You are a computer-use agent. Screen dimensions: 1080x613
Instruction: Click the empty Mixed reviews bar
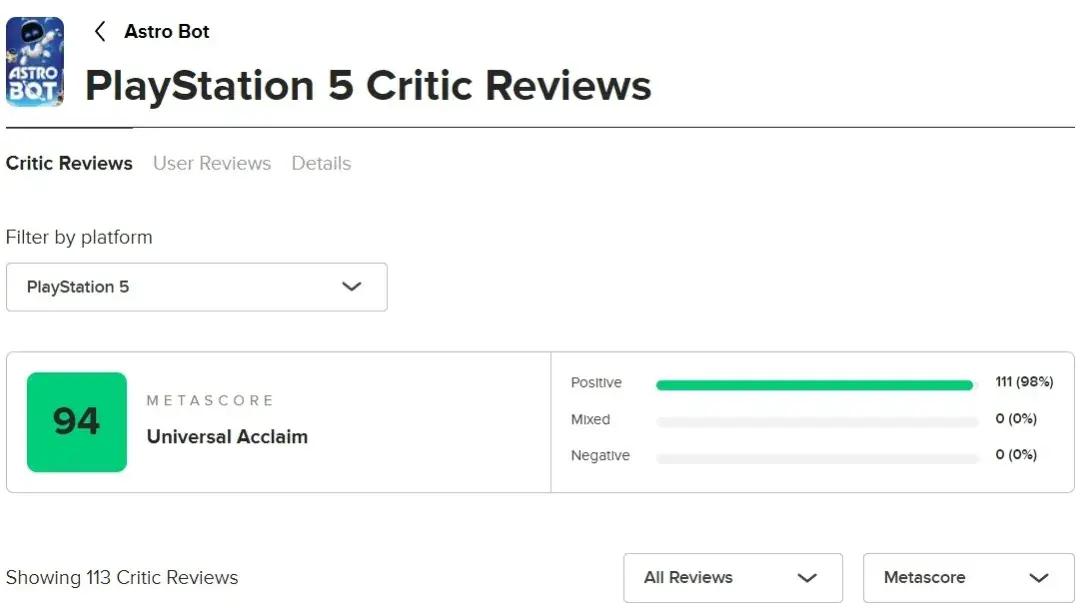[817, 422]
